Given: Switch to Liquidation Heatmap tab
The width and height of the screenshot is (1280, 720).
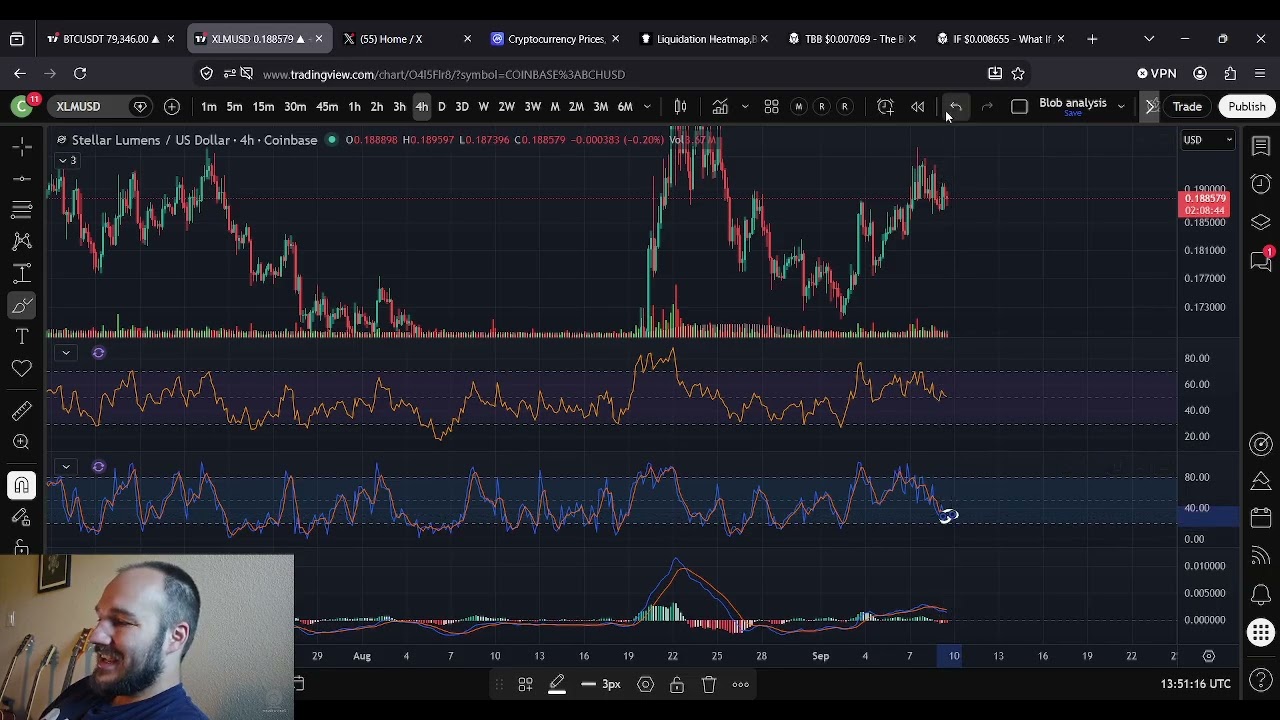Looking at the screenshot, I should pyautogui.click(x=705, y=39).
